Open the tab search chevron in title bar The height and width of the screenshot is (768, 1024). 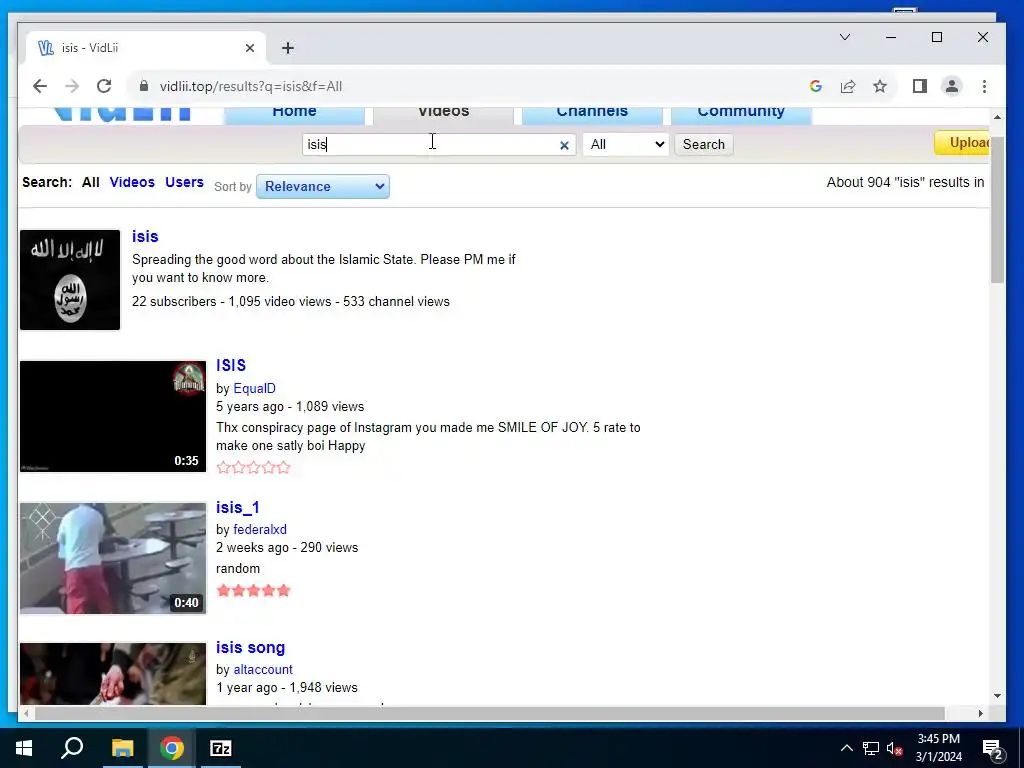click(844, 37)
